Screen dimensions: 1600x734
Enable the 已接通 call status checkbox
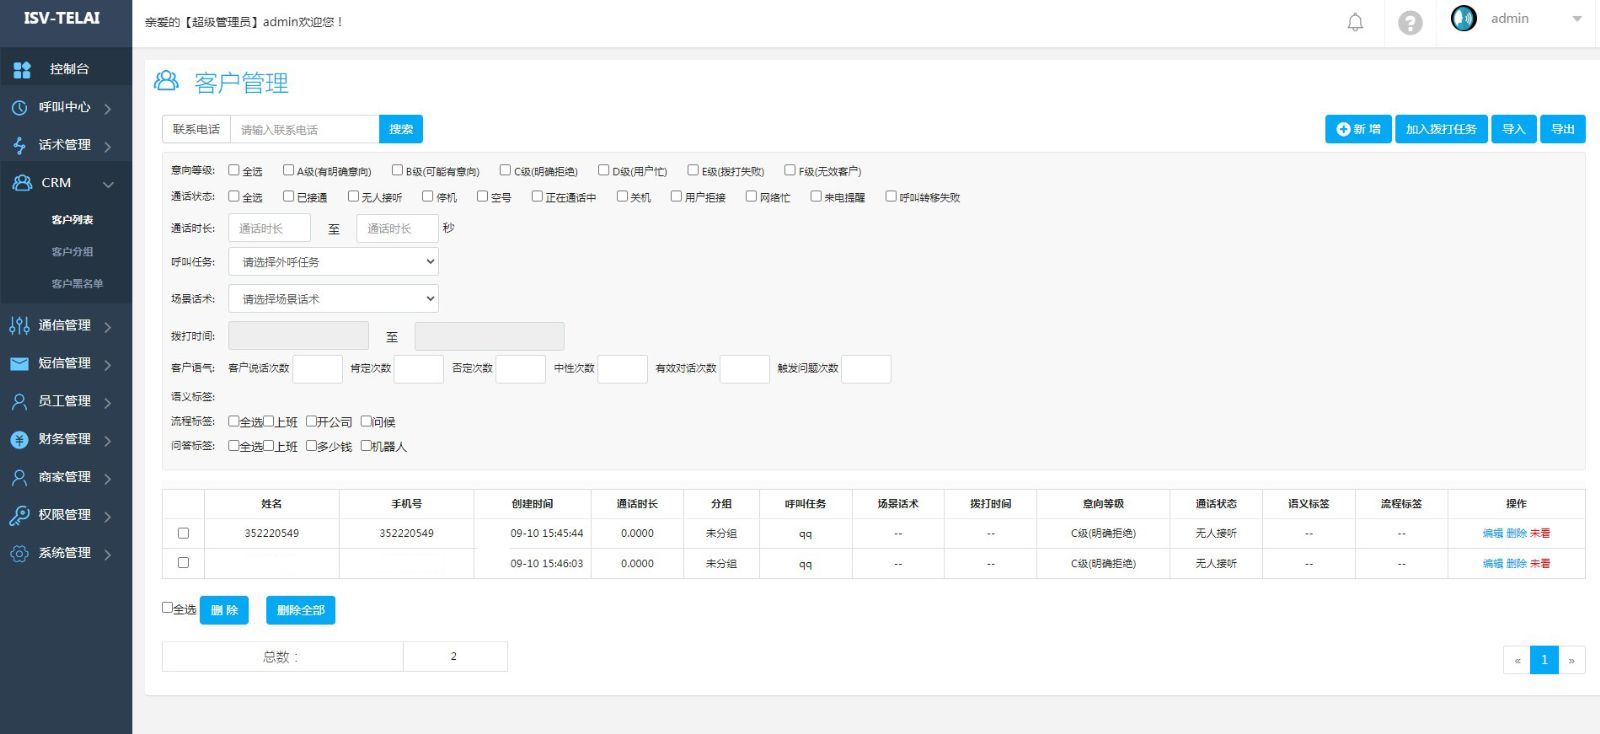point(289,196)
